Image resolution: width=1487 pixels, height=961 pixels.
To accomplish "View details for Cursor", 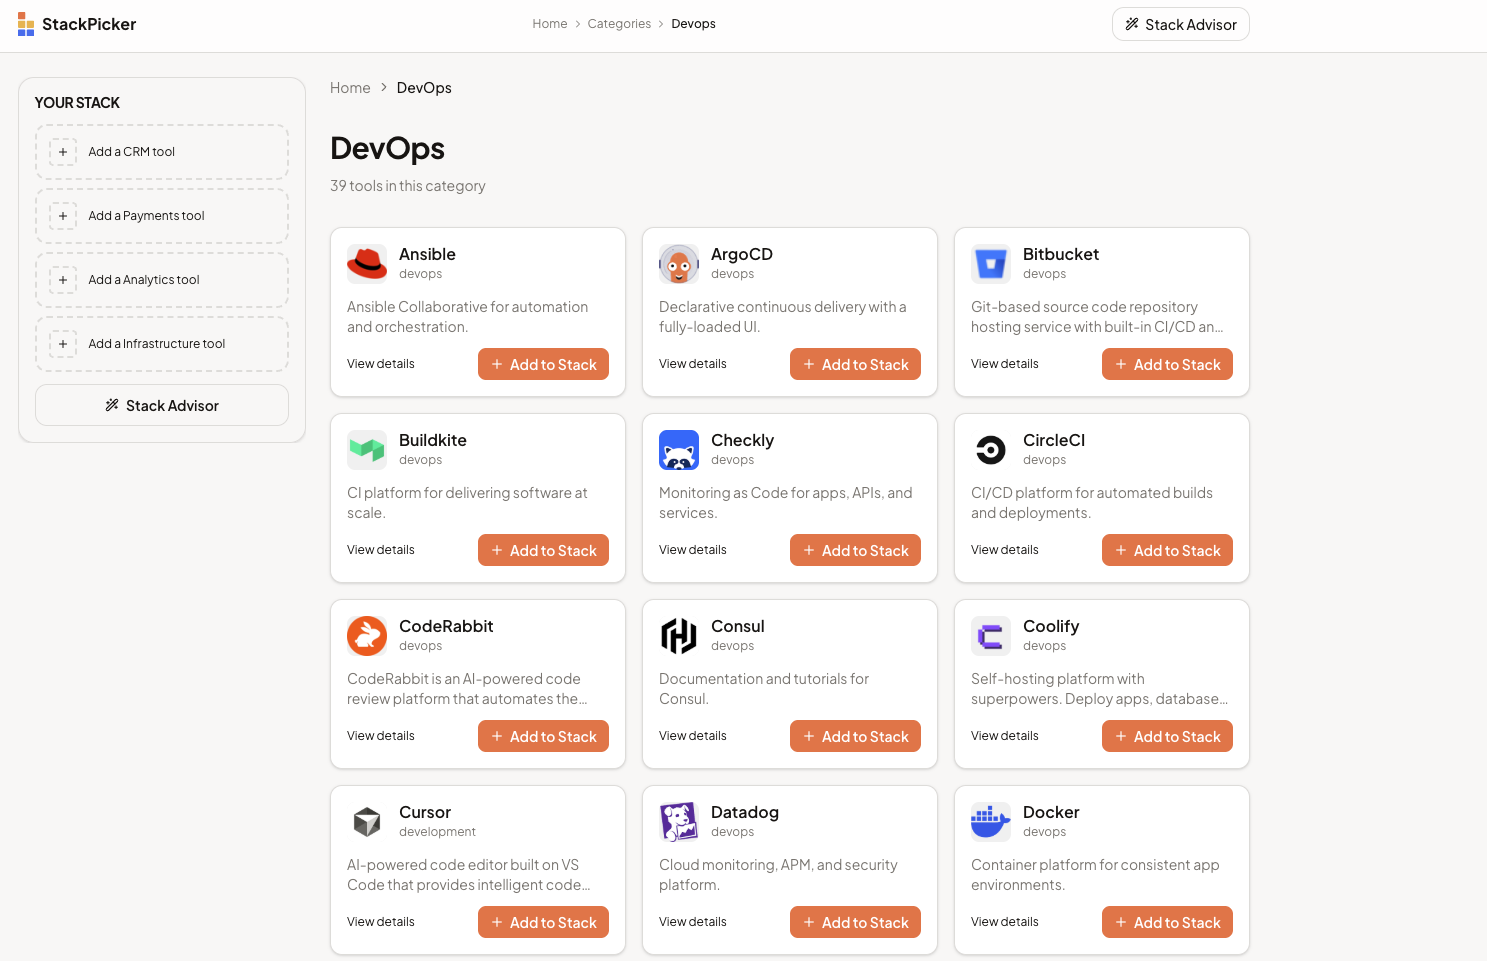I will pos(380,921).
